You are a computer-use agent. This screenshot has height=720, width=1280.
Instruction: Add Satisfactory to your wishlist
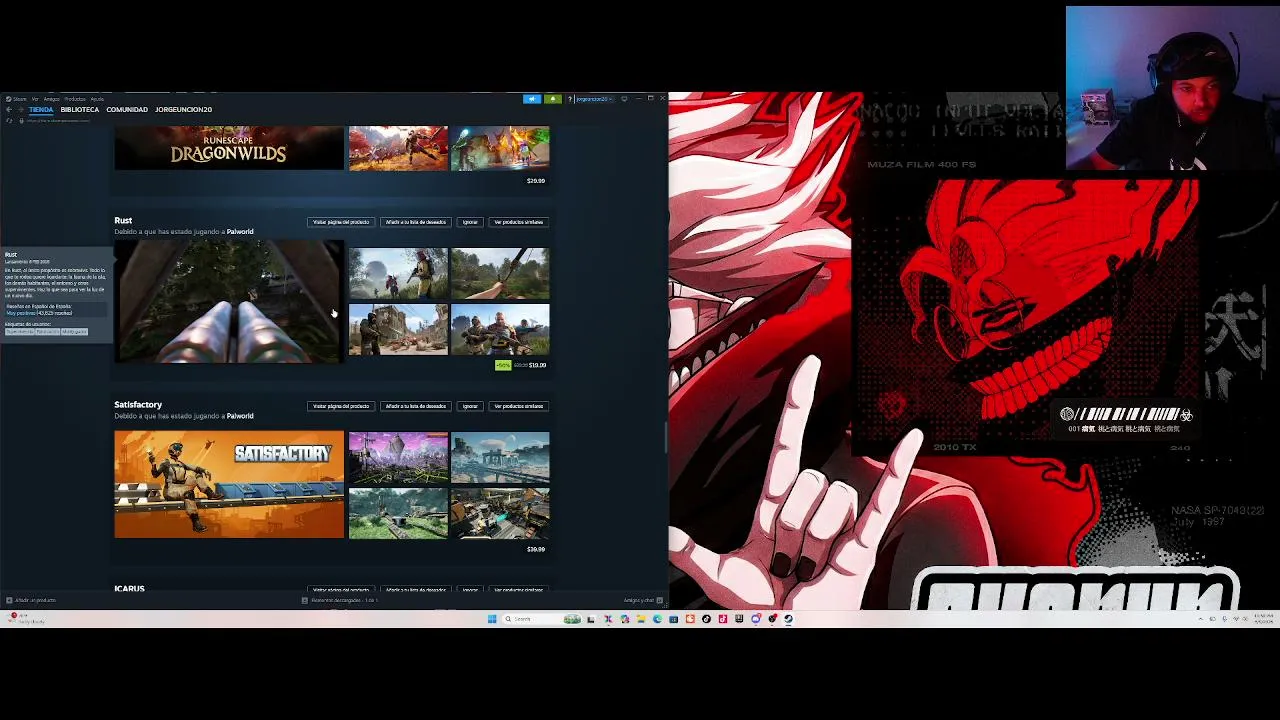tap(416, 406)
